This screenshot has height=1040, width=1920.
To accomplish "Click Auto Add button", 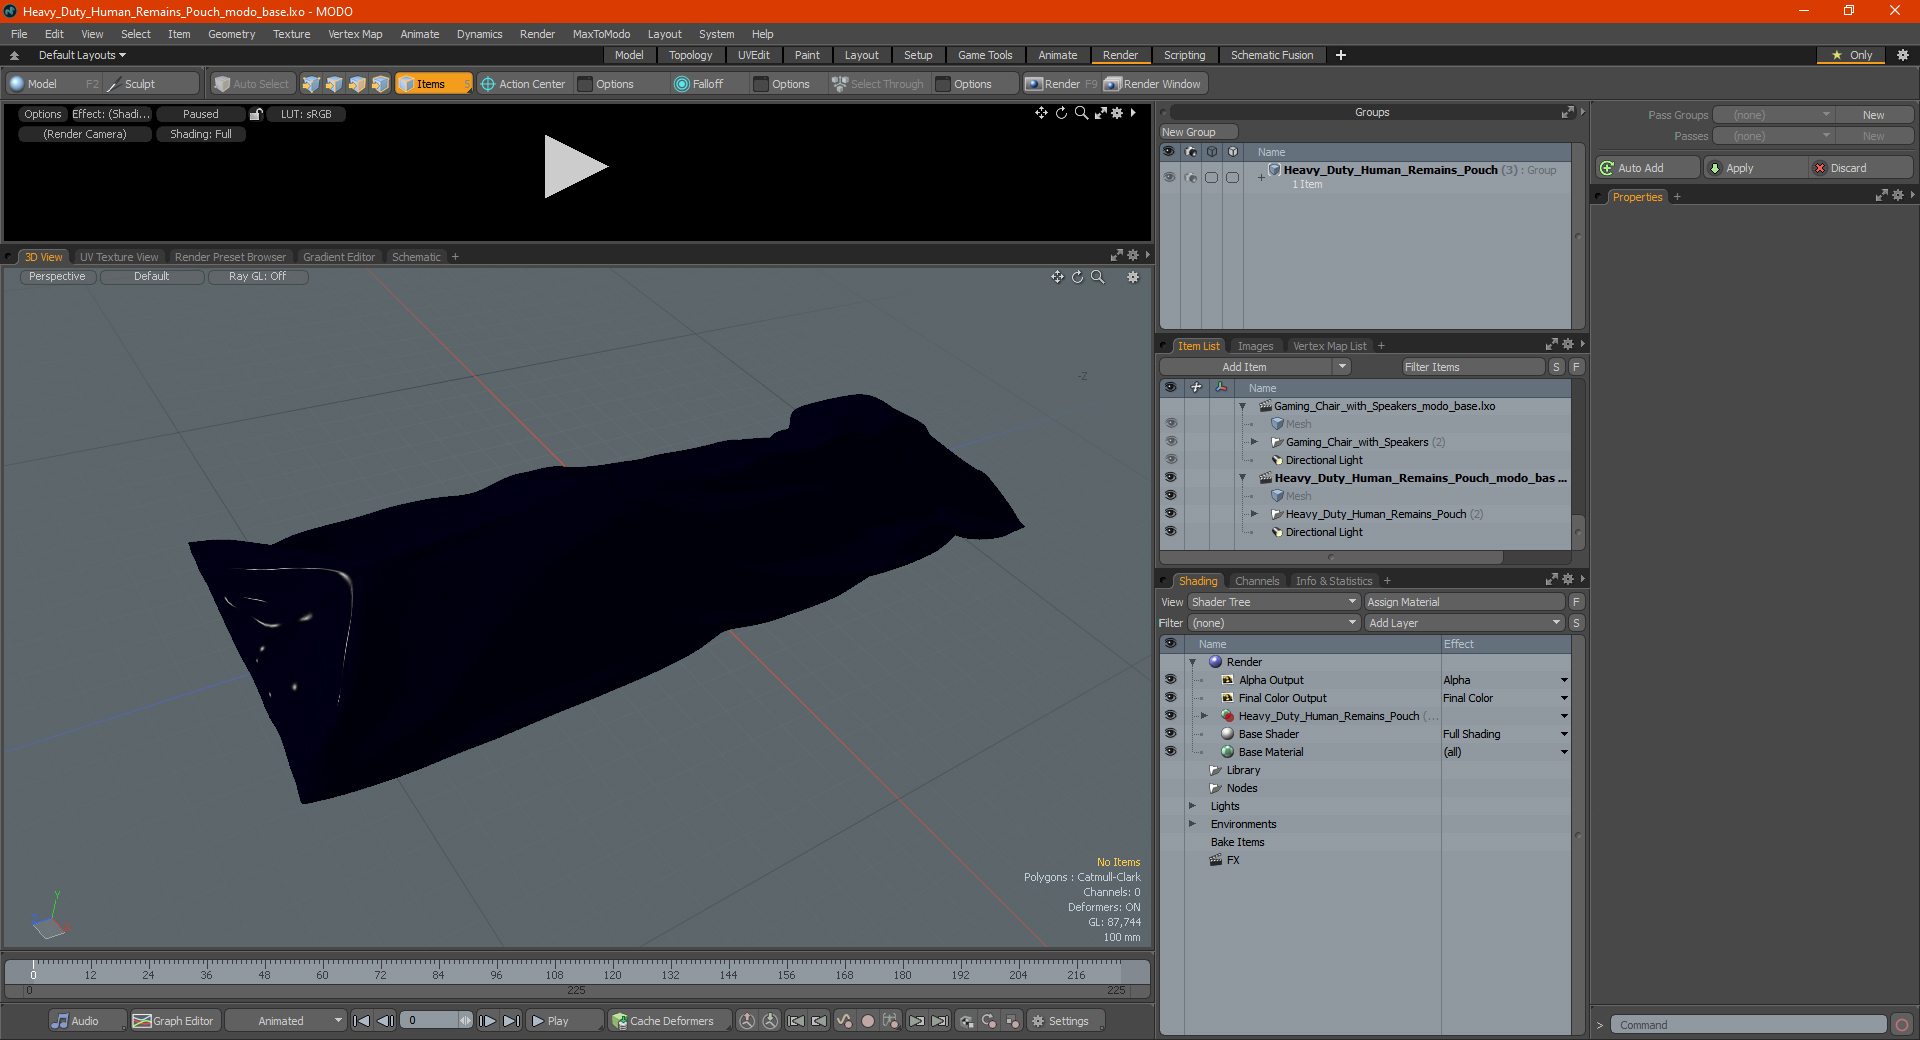I will (1647, 168).
